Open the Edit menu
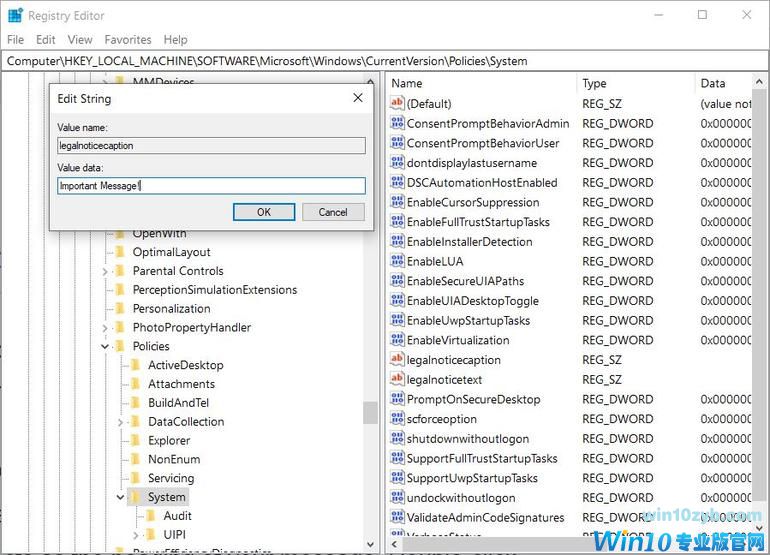Image resolution: width=770 pixels, height=555 pixels. (46, 39)
